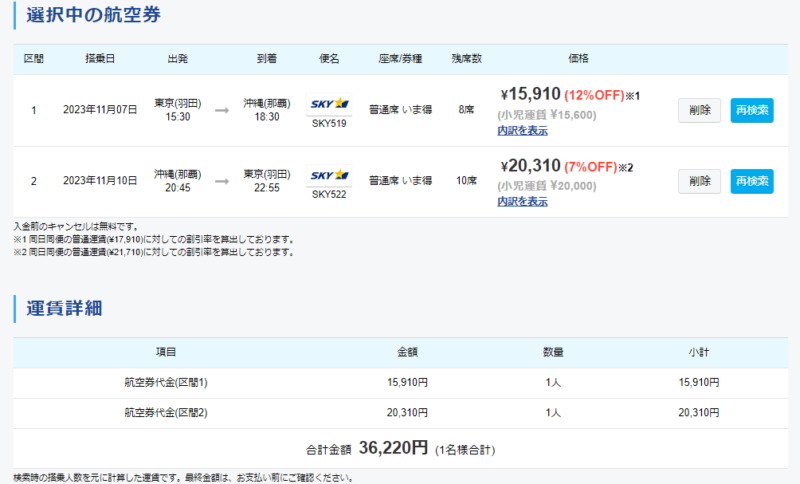Image resolution: width=800 pixels, height=484 pixels.
Task: Select the ¥20,310 price text
Action: tap(530, 166)
